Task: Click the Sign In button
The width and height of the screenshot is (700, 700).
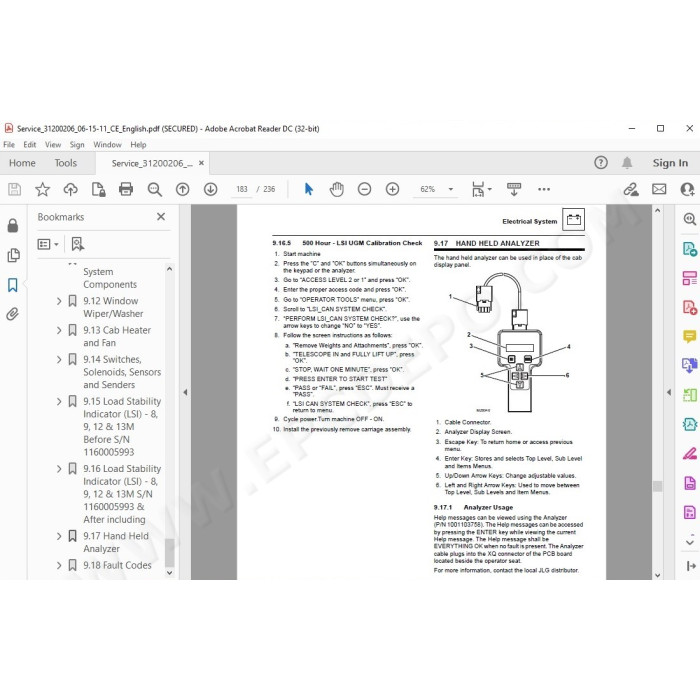Action: pyautogui.click(x=670, y=163)
